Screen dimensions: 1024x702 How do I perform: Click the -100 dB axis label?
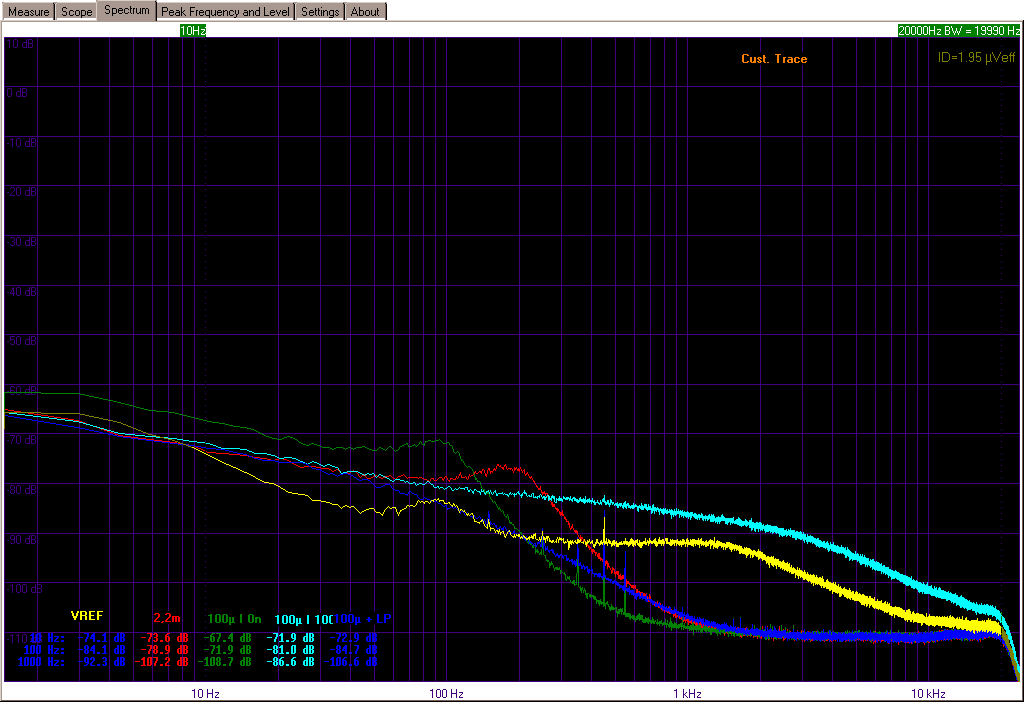(x=24, y=589)
